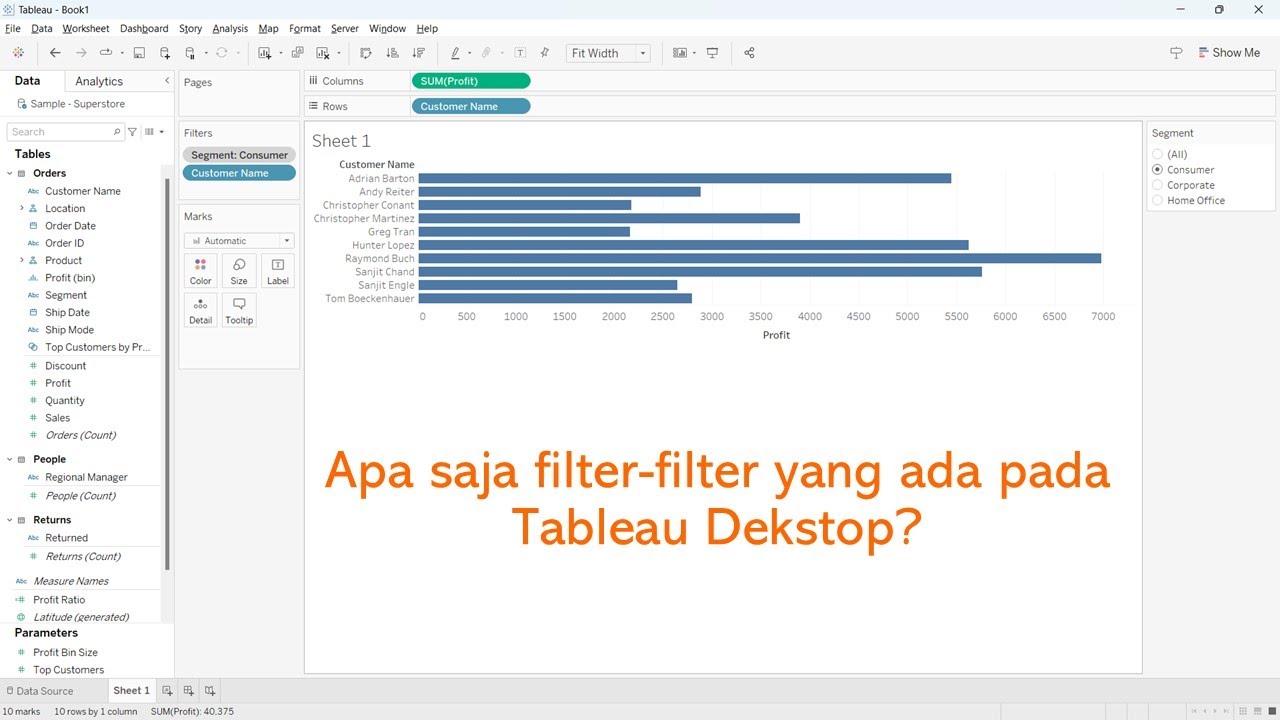Open the Fit Width dropdown
Image resolution: width=1280 pixels, height=720 pixels.
point(608,53)
